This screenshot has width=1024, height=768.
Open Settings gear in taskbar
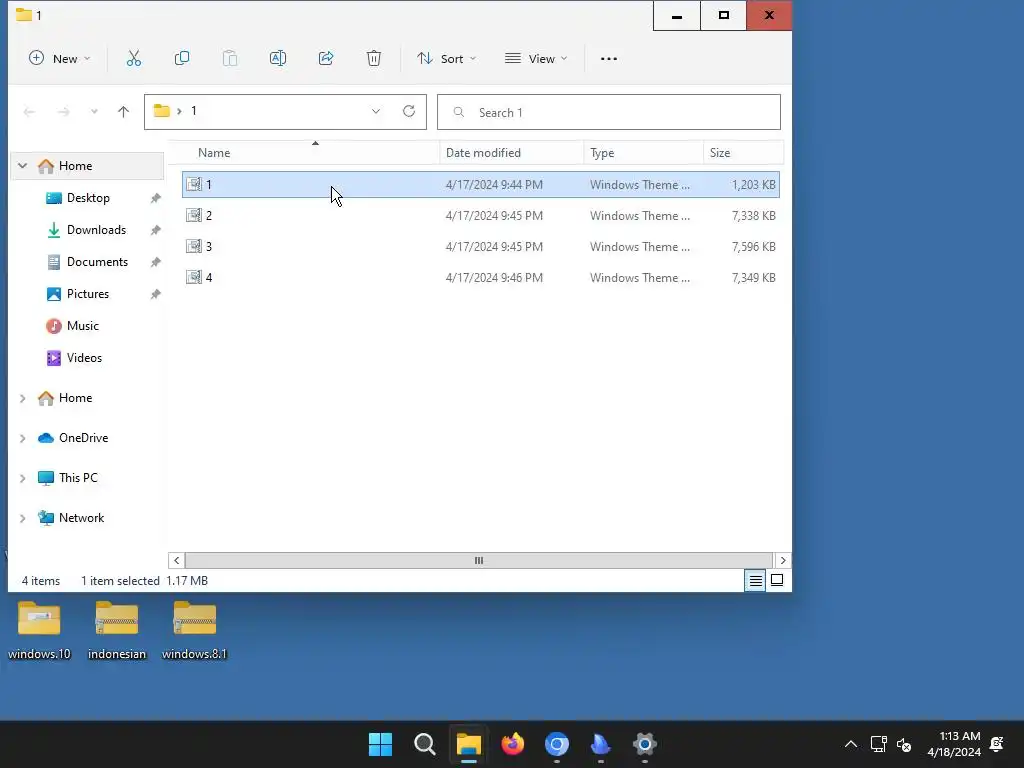pos(645,744)
